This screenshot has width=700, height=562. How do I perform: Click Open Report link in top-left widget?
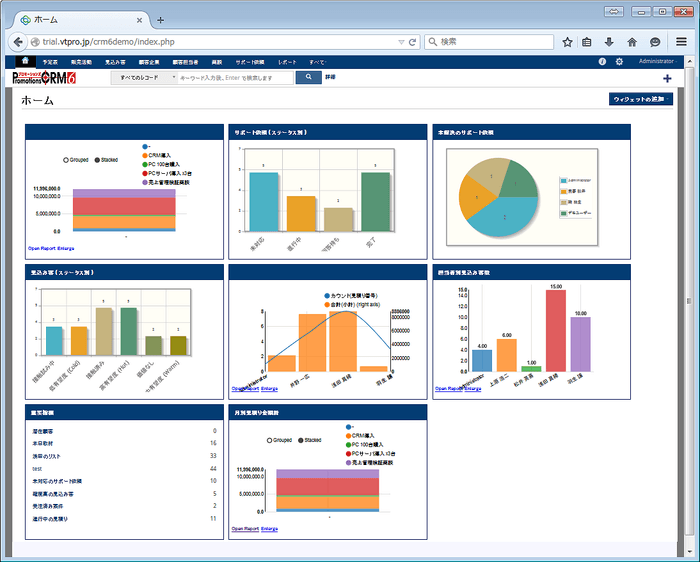point(42,245)
